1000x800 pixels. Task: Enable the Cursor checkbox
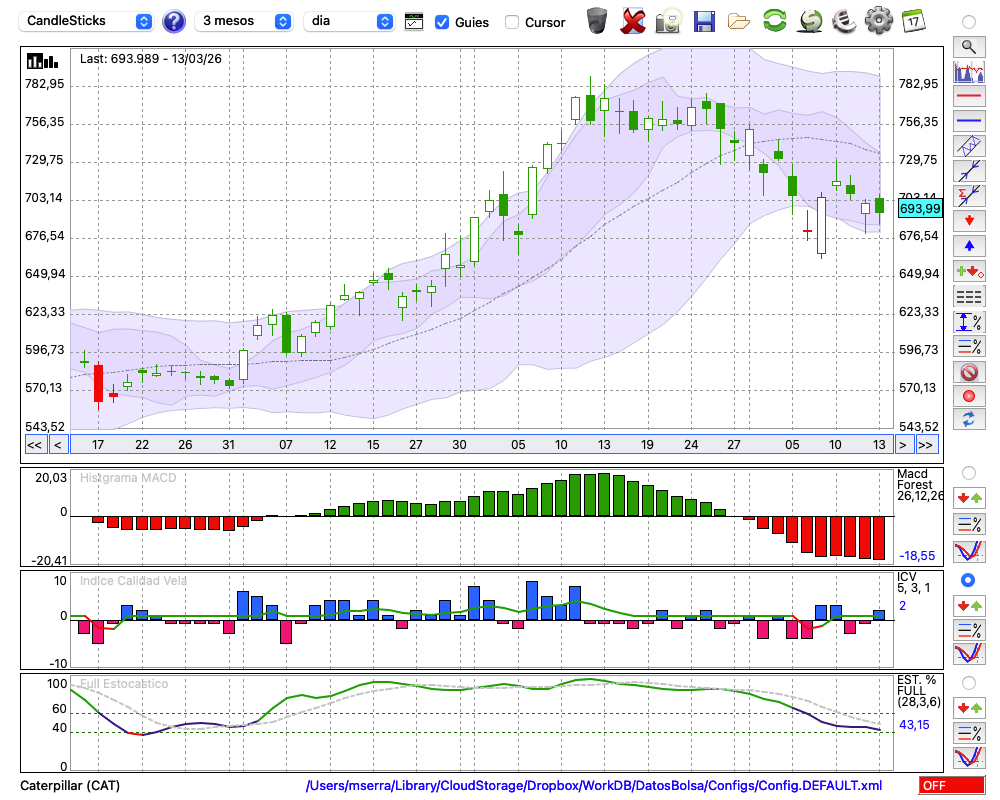[512, 22]
